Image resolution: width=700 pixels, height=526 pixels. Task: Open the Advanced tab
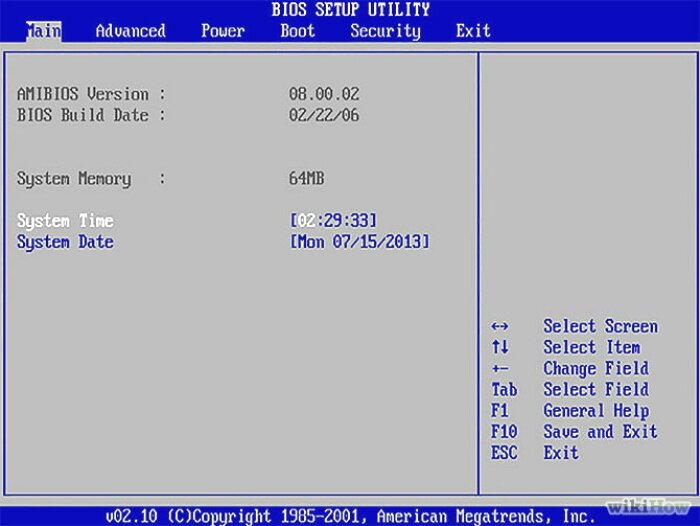click(x=130, y=31)
